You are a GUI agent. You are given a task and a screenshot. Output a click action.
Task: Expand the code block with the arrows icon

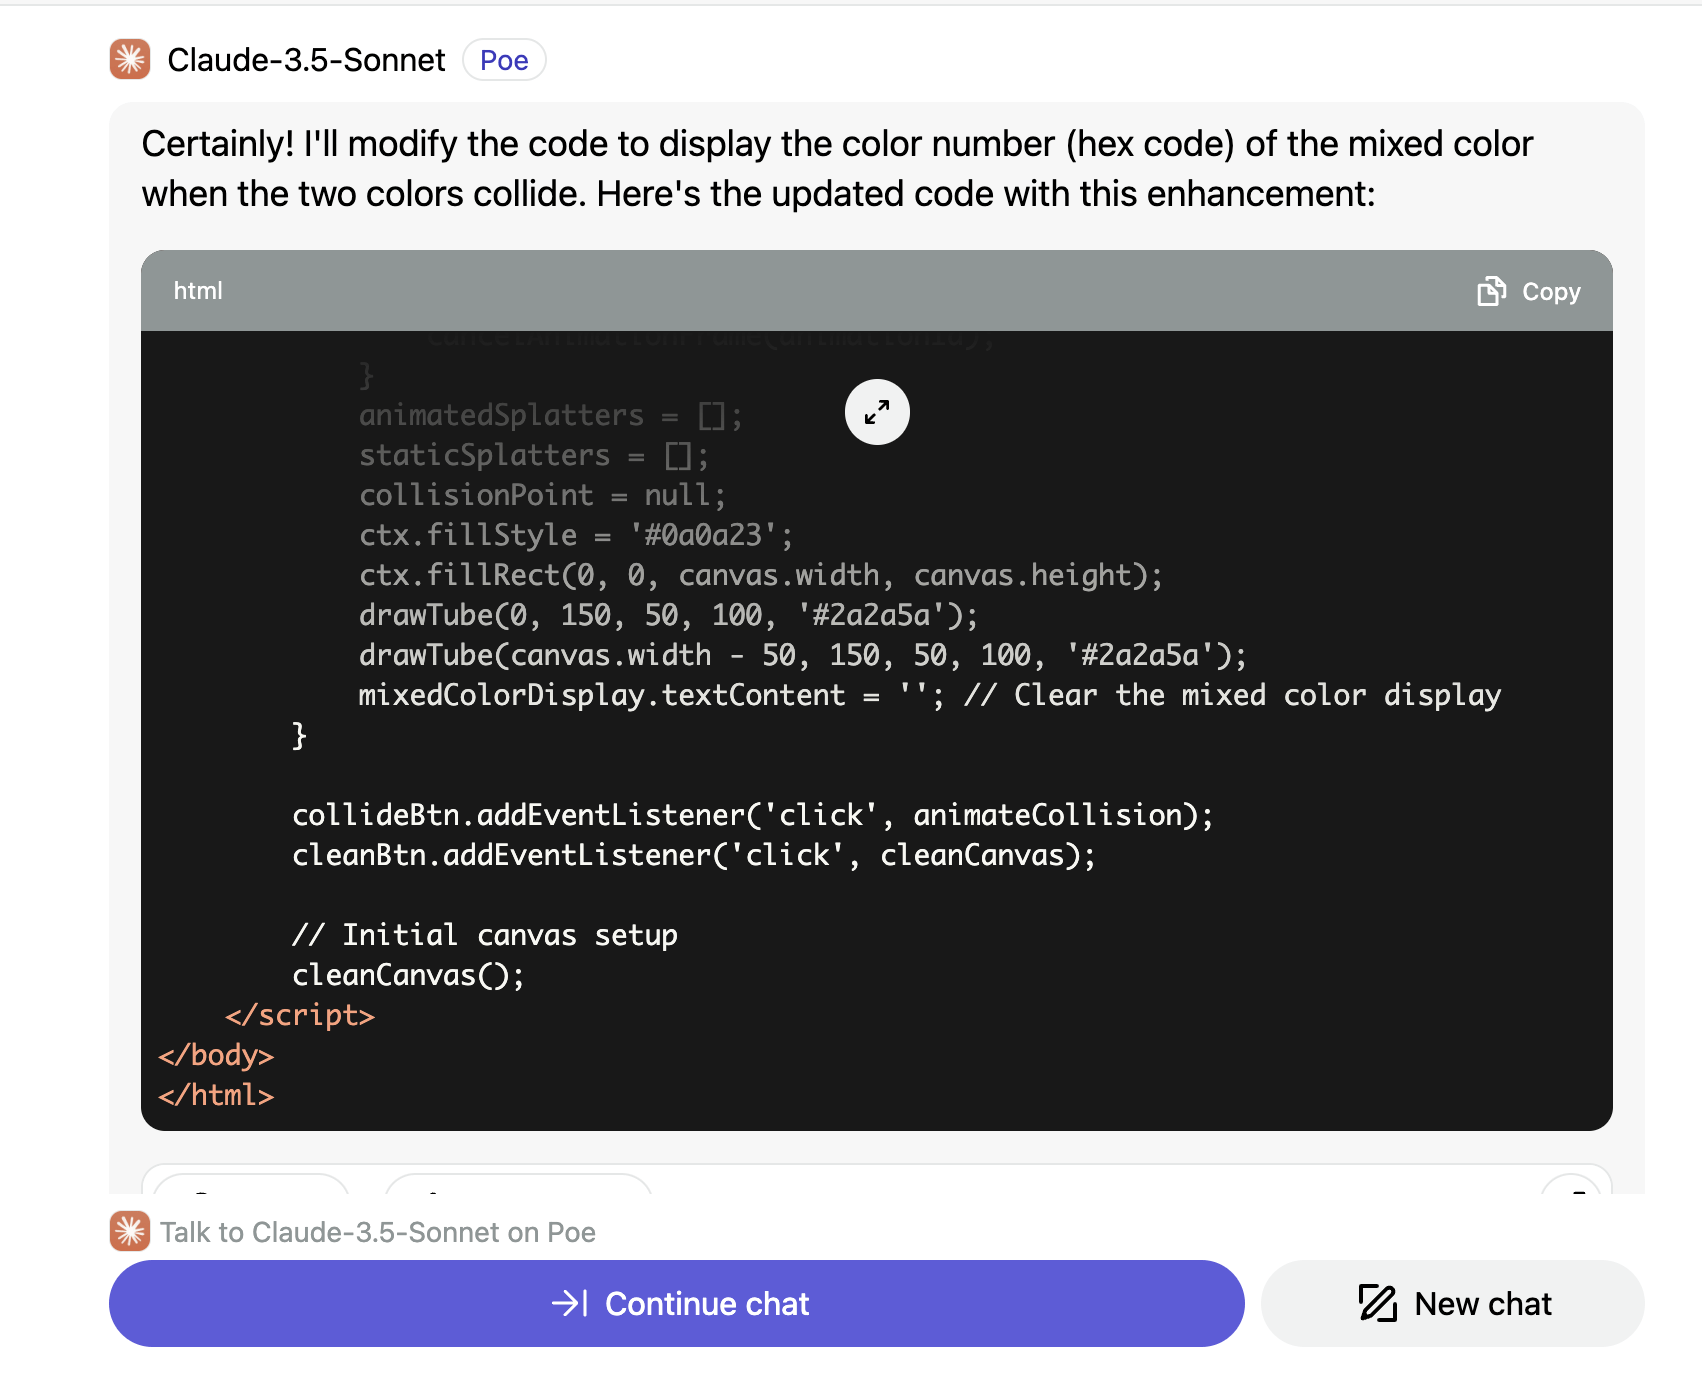coord(877,412)
